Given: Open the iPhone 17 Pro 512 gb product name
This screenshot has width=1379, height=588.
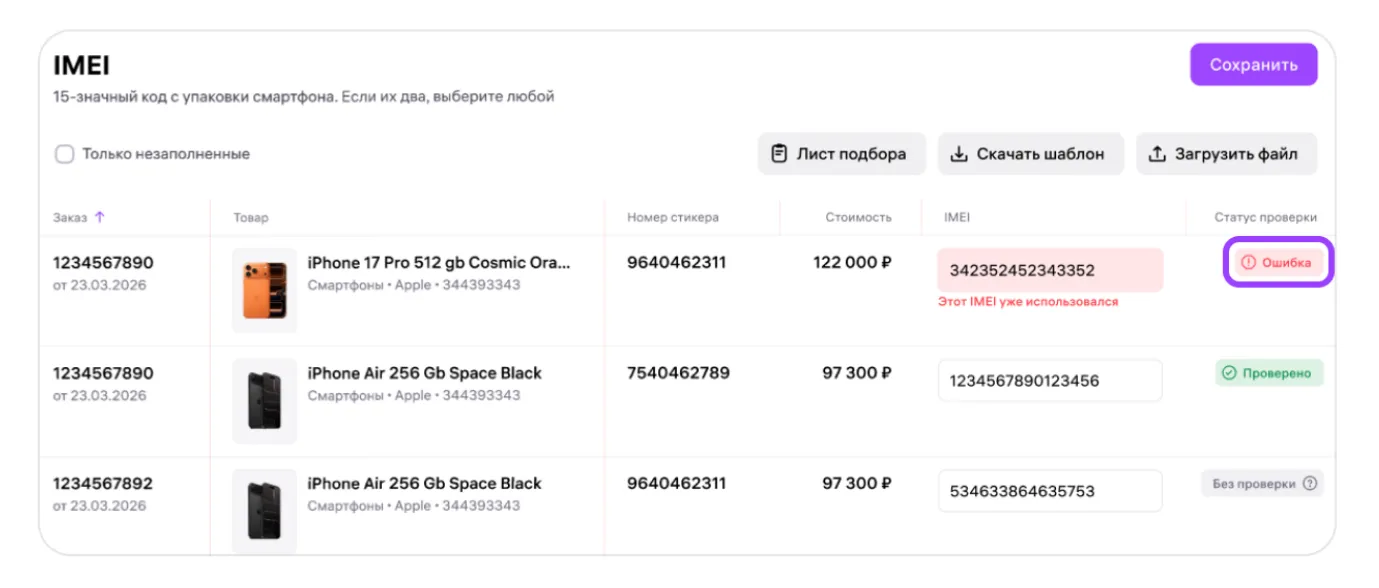Looking at the screenshot, I should [438, 263].
